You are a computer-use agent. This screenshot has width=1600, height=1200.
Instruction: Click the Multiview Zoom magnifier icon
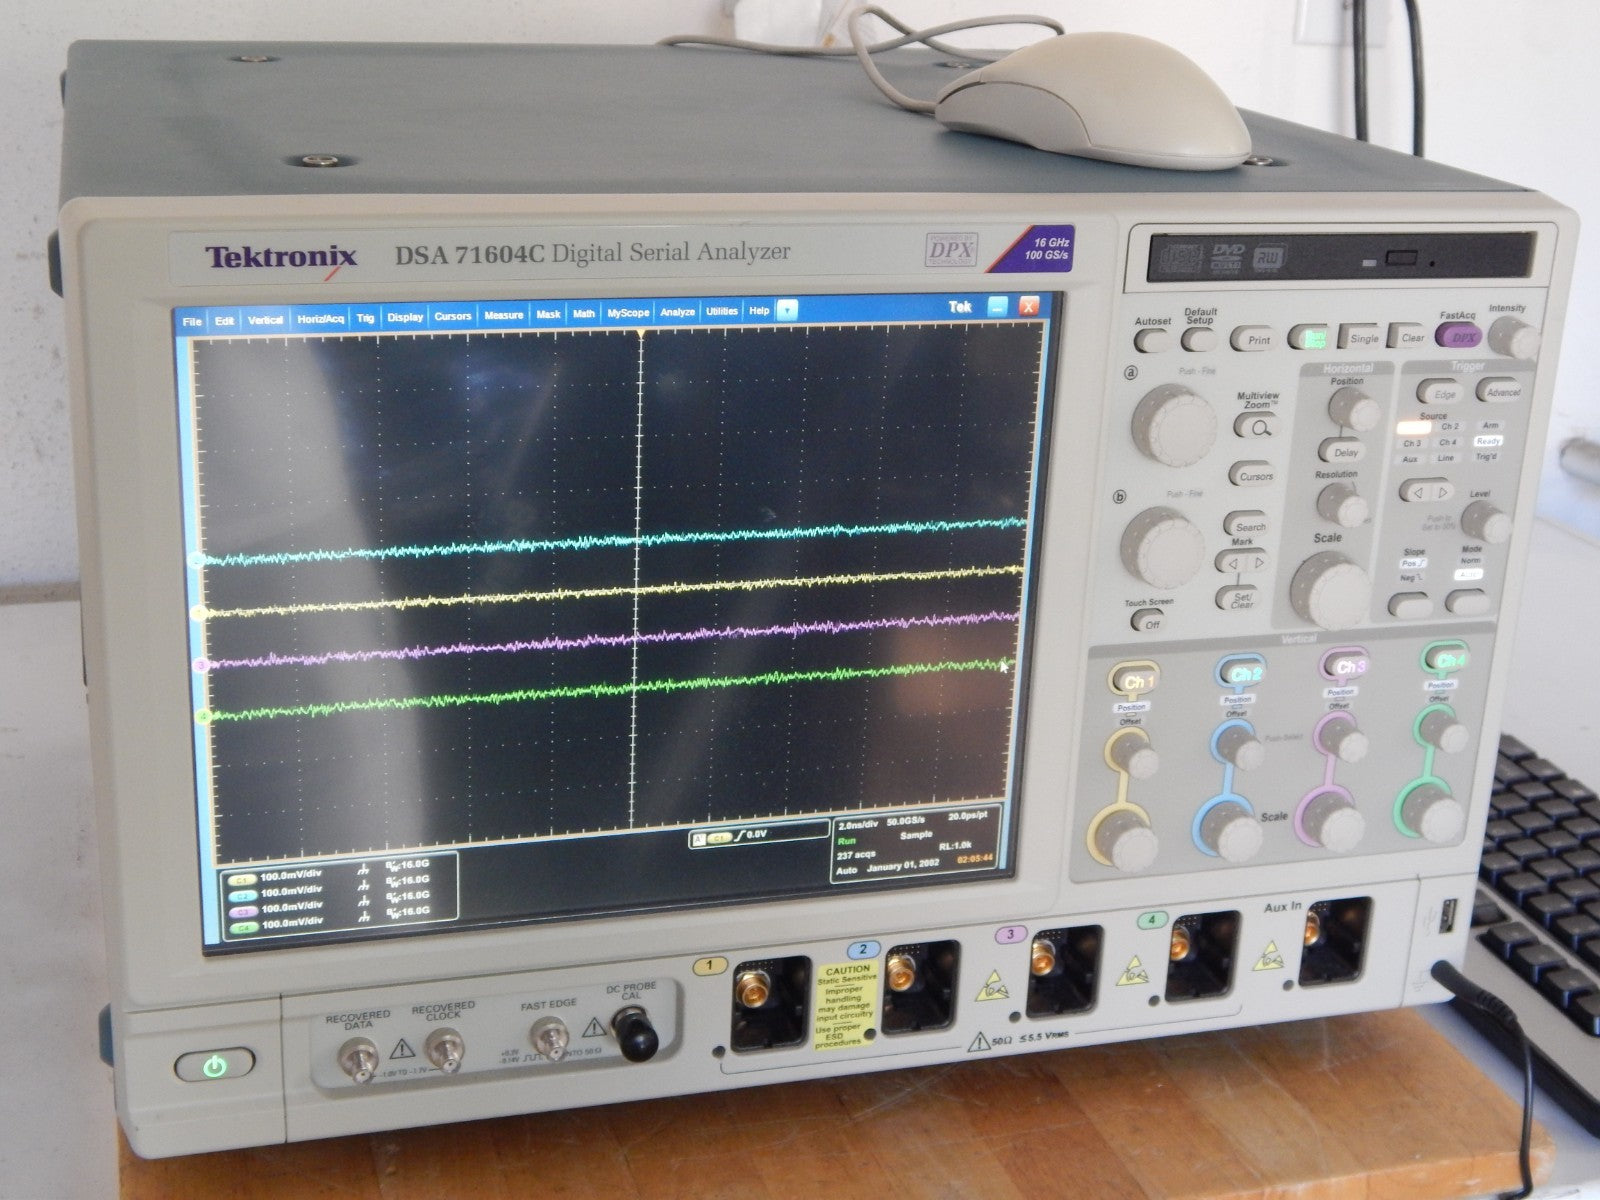(1260, 427)
